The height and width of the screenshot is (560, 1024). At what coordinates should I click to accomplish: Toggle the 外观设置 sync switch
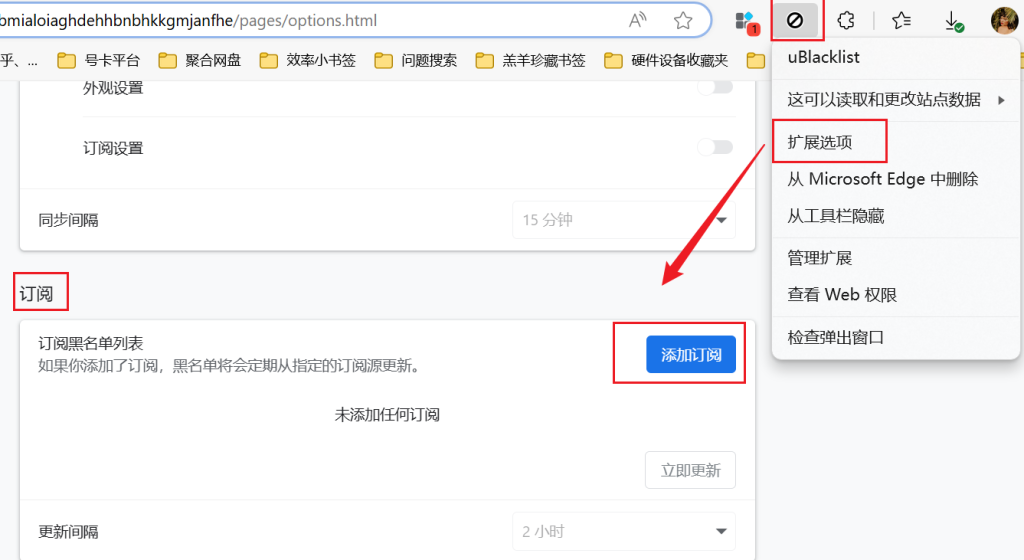coord(715,87)
